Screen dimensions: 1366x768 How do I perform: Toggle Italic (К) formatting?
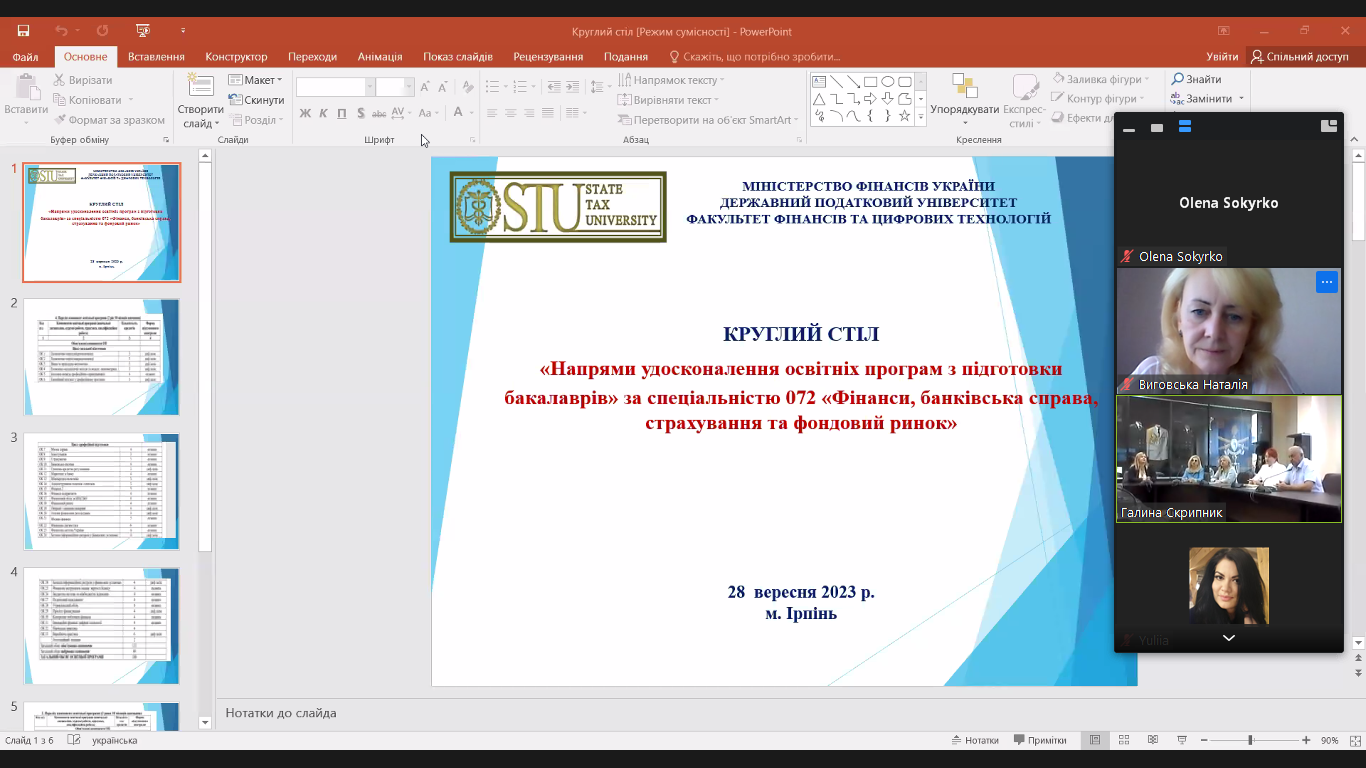coord(323,113)
